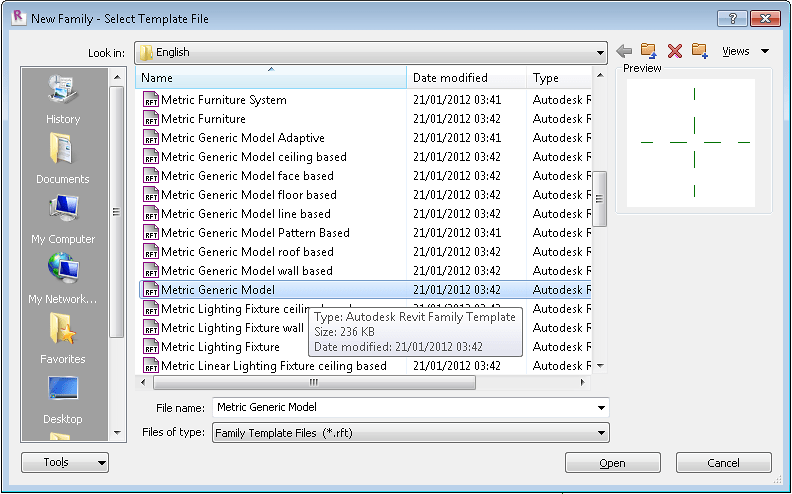The height and width of the screenshot is (494, 792).
Task: Click the file list vertical scrollbar thumb
Action: coord(600,199)
